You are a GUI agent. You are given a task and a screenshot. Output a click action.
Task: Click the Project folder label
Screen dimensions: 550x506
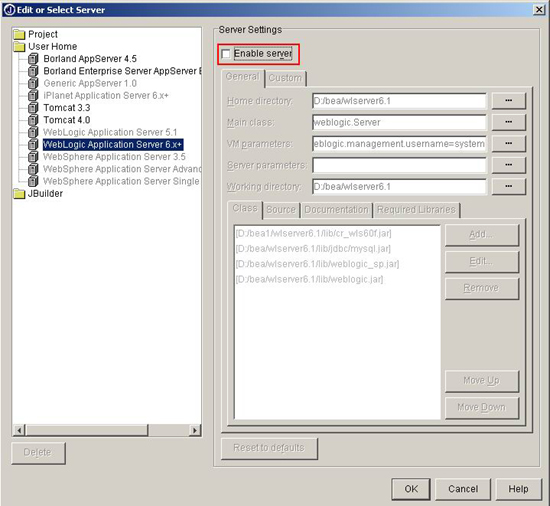click(43, 34)
